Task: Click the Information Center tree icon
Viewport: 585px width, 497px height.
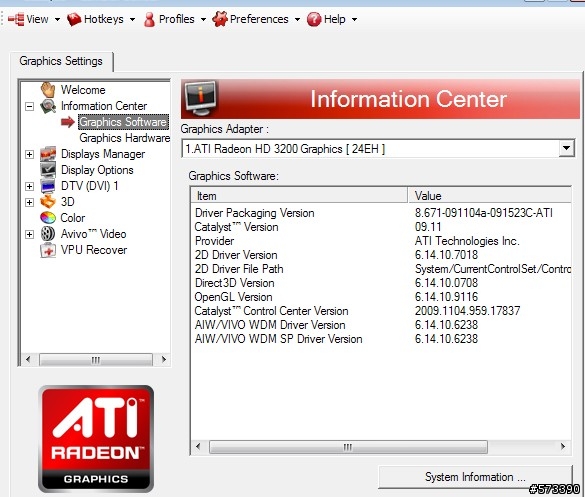Action: pyautogui.click(x=48, y=106)
